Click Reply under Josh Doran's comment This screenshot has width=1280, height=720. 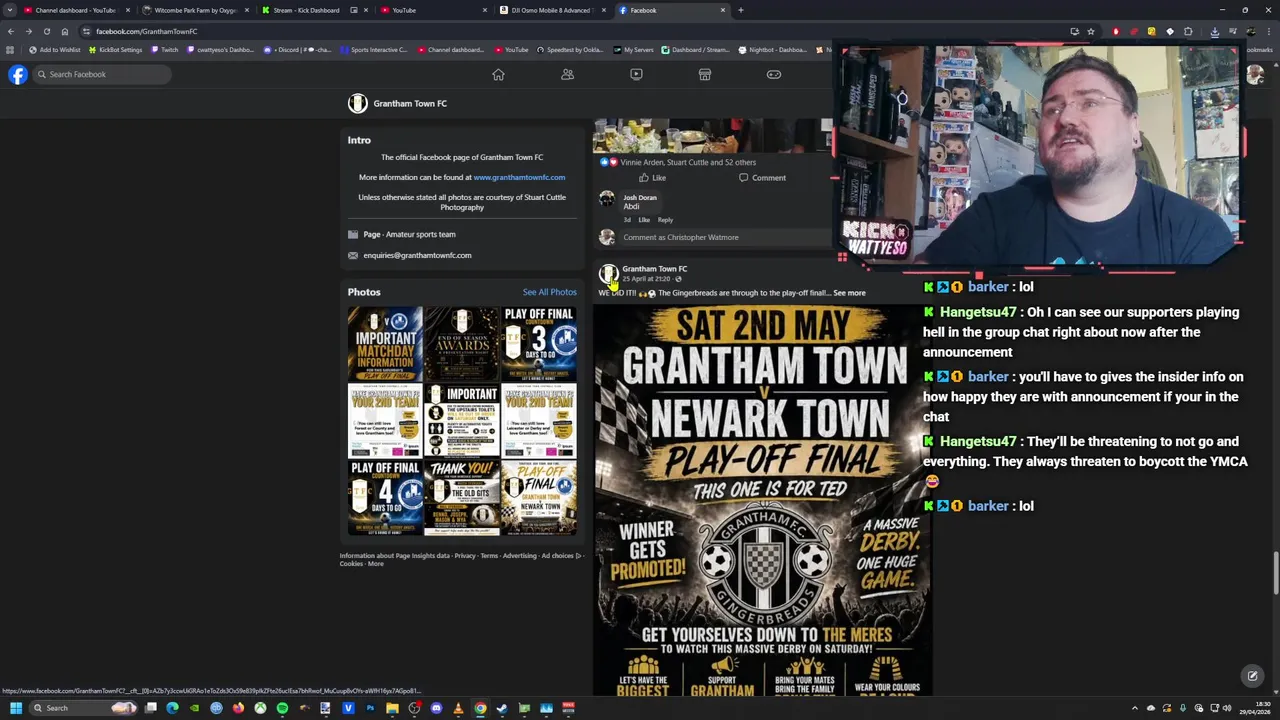(665, 220)
